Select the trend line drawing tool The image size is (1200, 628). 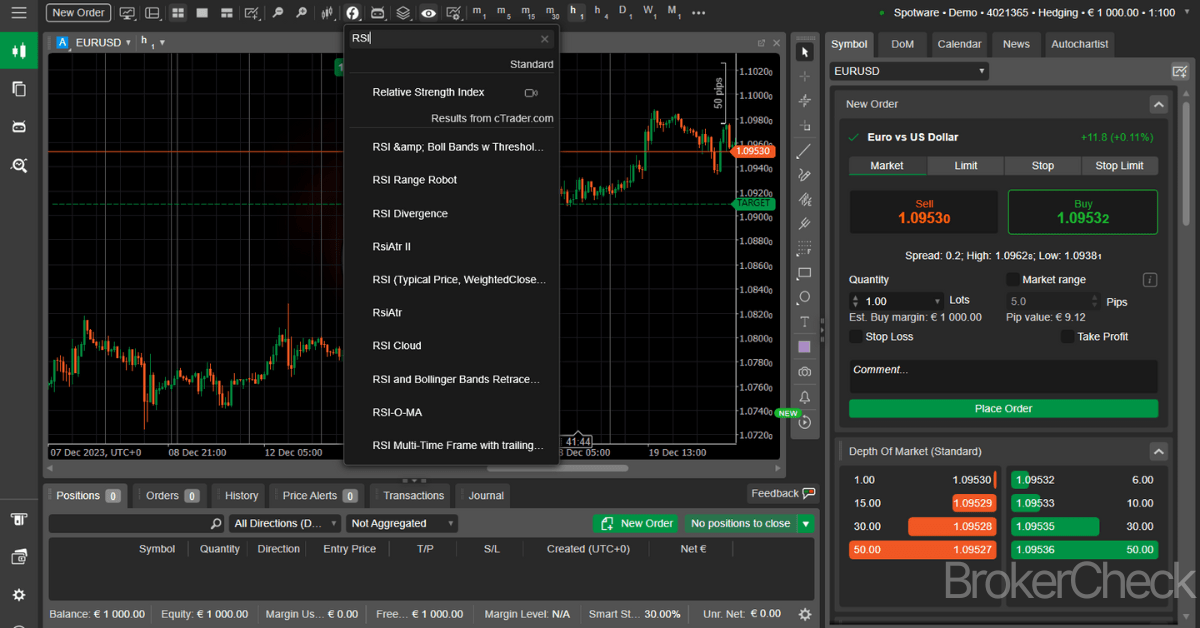point(805,151)
